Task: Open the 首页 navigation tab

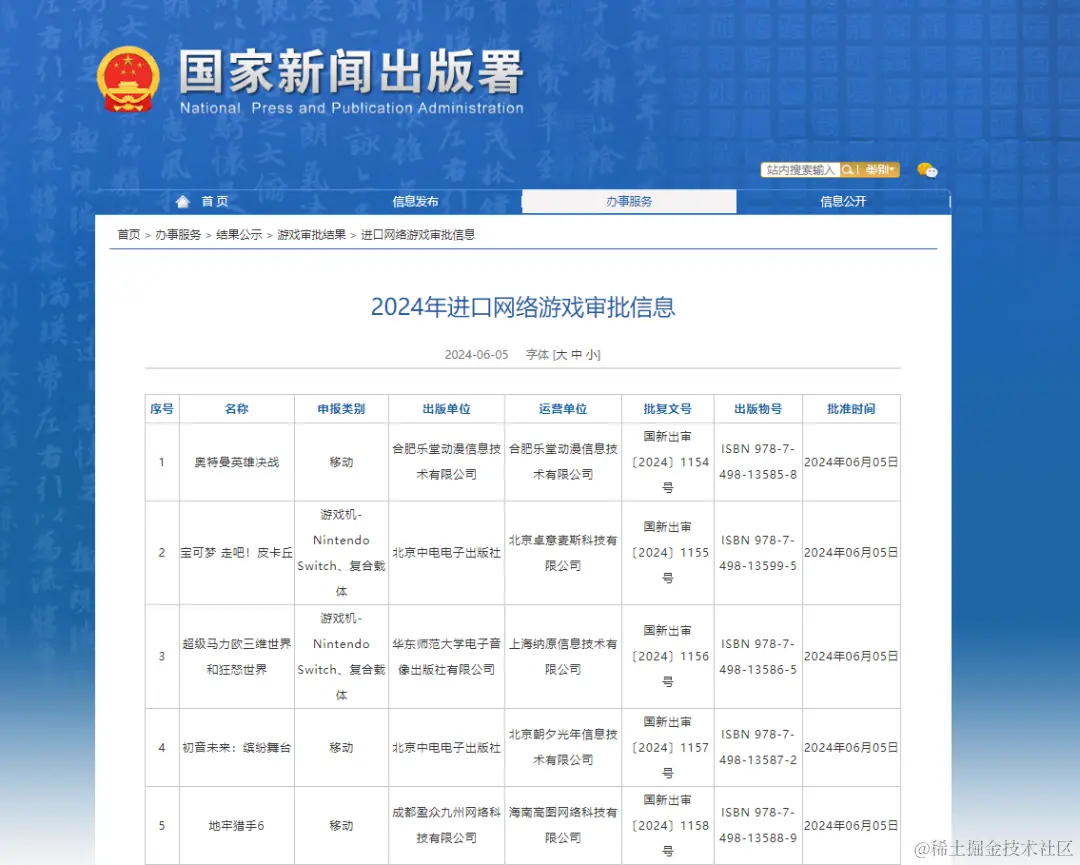Action: click(214, 201)
